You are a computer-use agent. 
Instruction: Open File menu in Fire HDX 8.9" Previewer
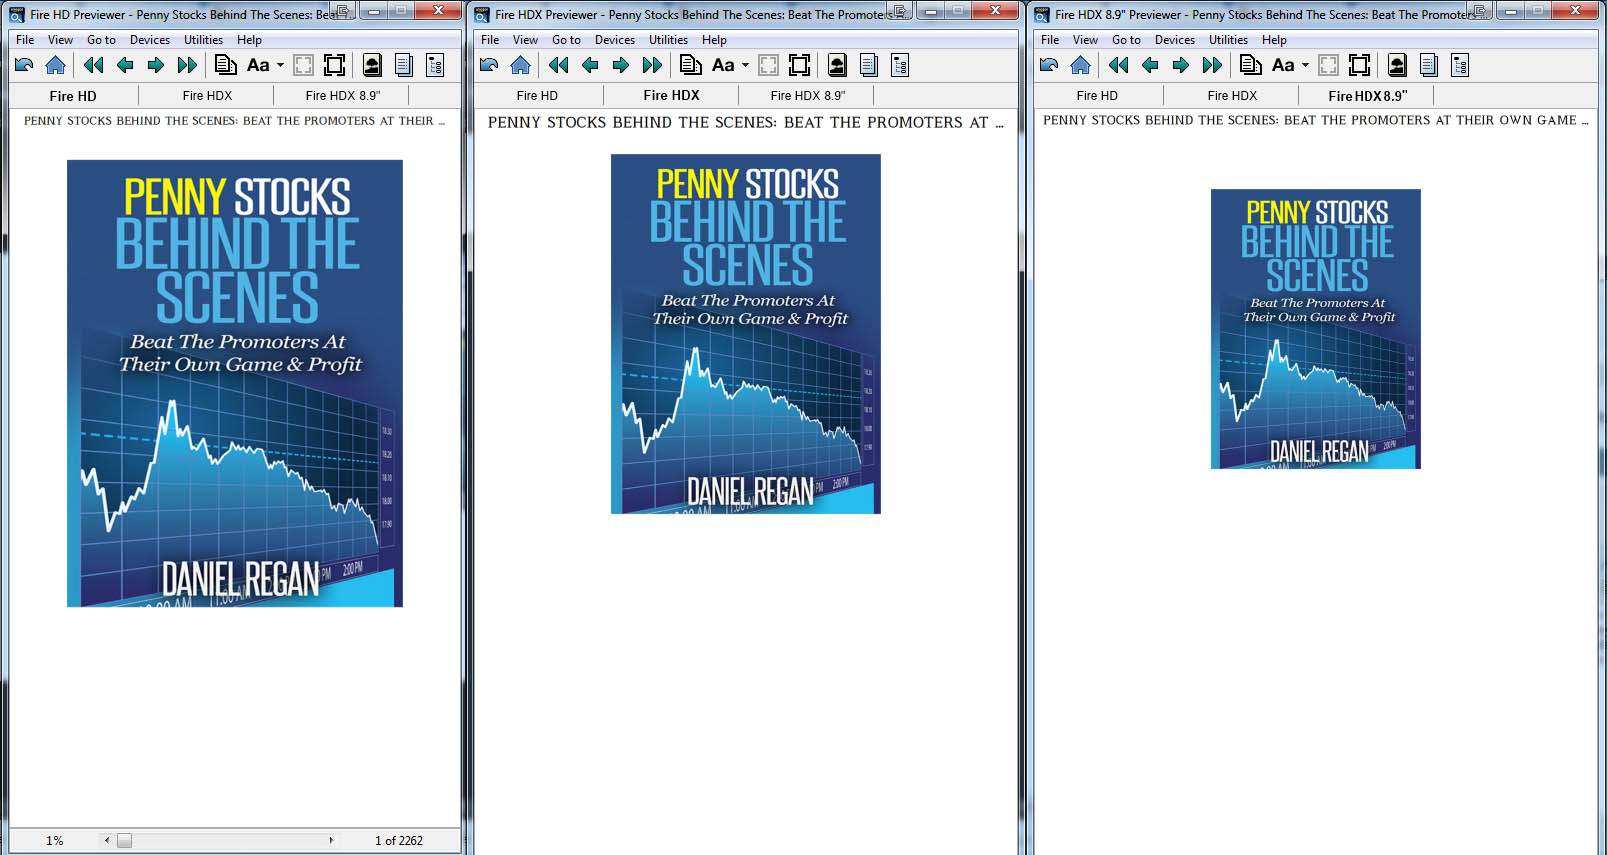tap(1050, 40)
